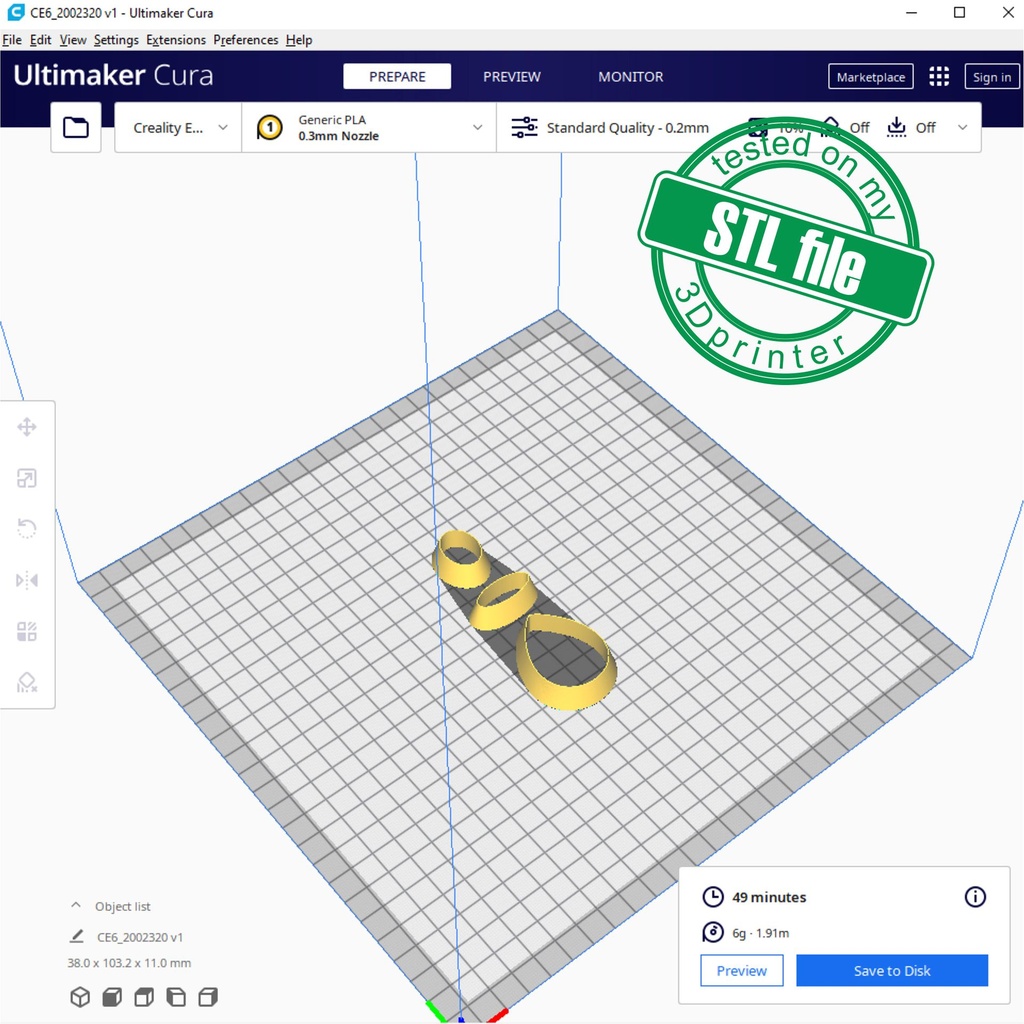
Task: Select the Mirror tool
Action: [x=27, y=581]
